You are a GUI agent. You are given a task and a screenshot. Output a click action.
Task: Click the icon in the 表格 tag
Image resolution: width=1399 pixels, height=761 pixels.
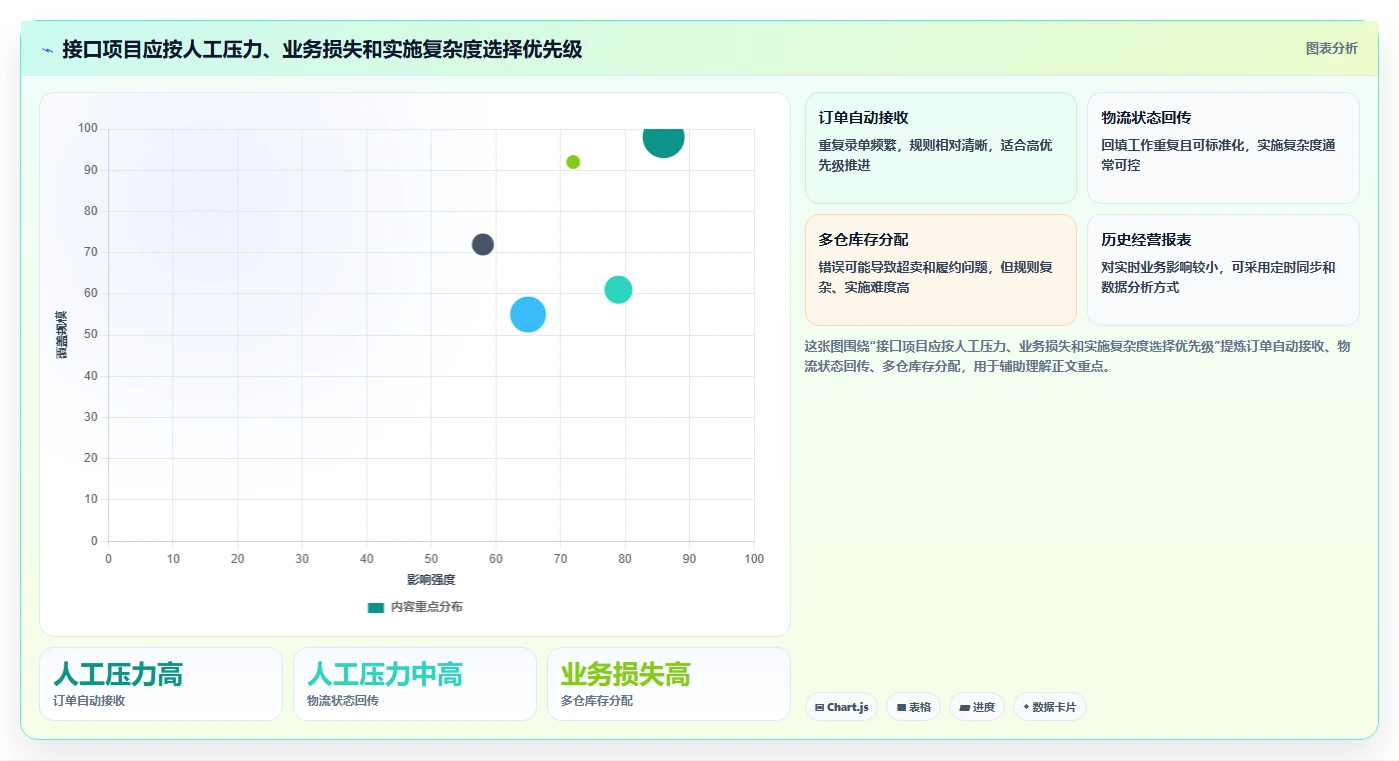click(x=901, y=707)
